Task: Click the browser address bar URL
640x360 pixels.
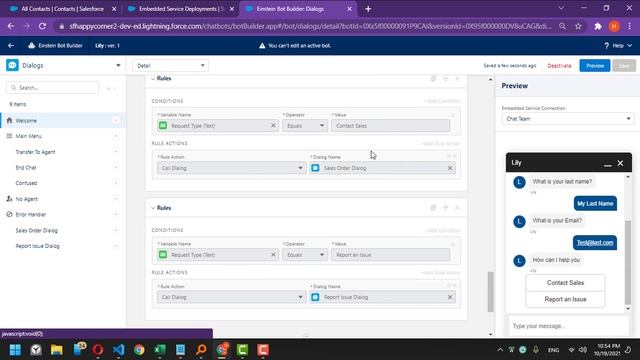Action: [310, 26]
